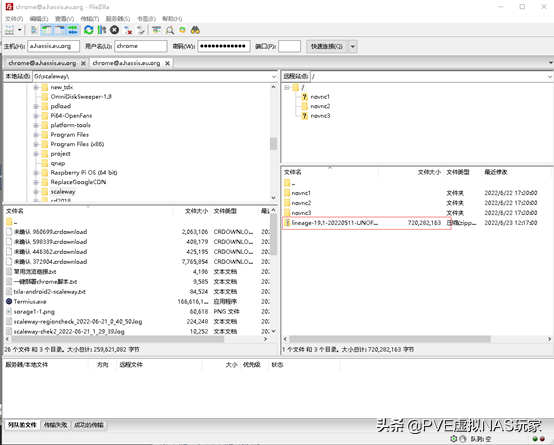Toggle synchronized browsing icon
This screenshot has height=445, width=554.
click(182, 30)
